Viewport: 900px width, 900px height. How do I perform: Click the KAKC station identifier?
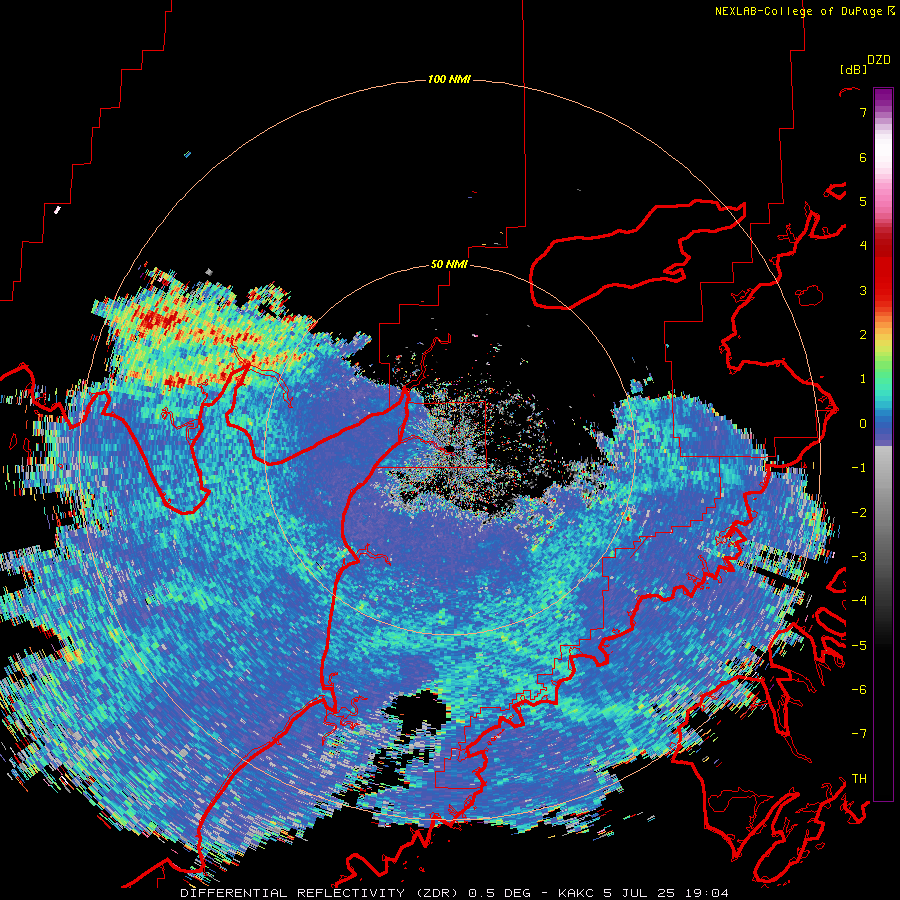(577, 893)
